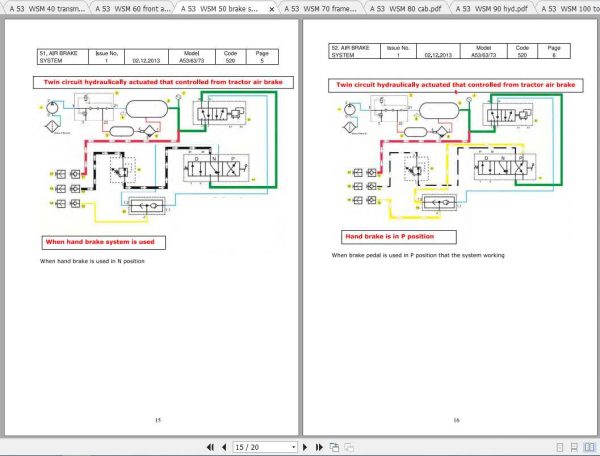The width and height of the screenshot is (600, 456).
Task: Open A 53 WSM 70 frame tab
Action: coord(320,8)
